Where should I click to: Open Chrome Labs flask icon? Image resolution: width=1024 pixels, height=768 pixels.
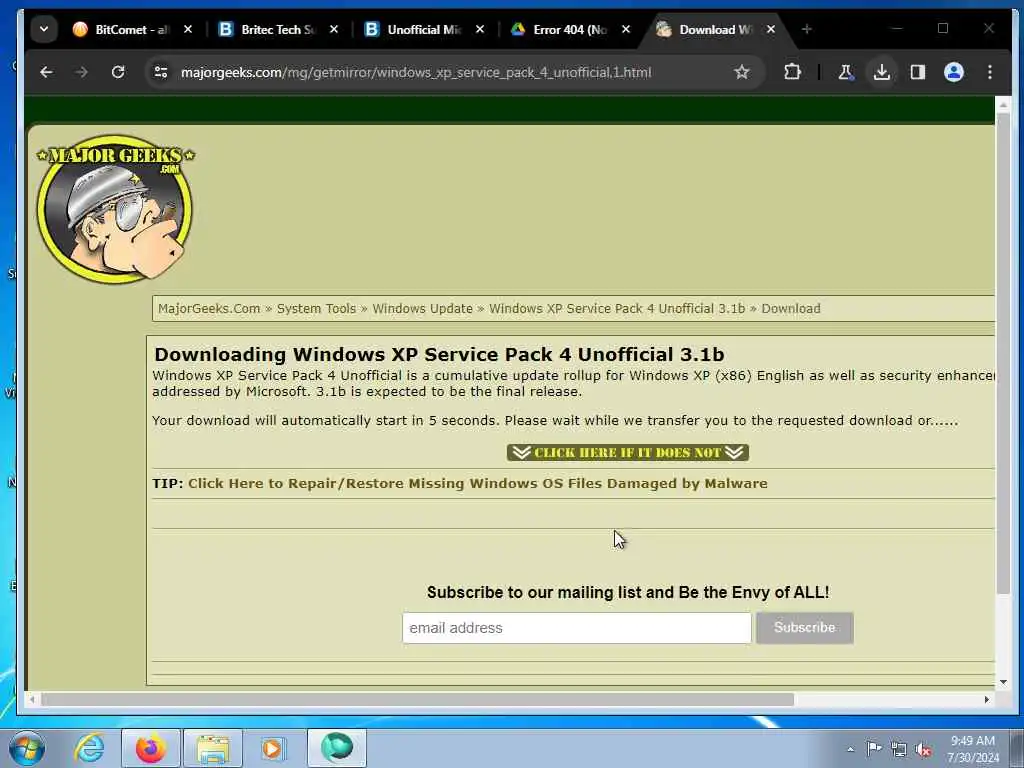pos(846,72)
